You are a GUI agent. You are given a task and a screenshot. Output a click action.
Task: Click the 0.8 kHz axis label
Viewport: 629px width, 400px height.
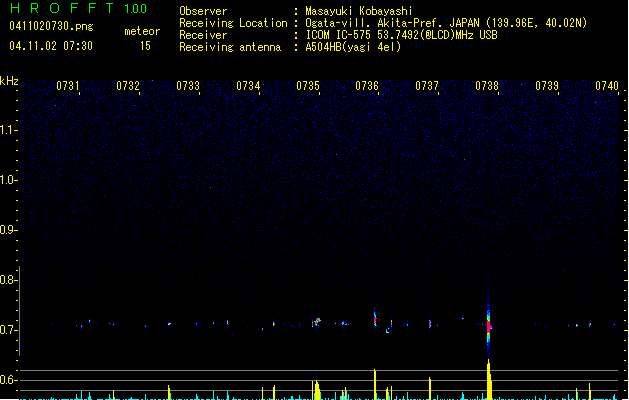pyautogui.click(x=9, y=280)
